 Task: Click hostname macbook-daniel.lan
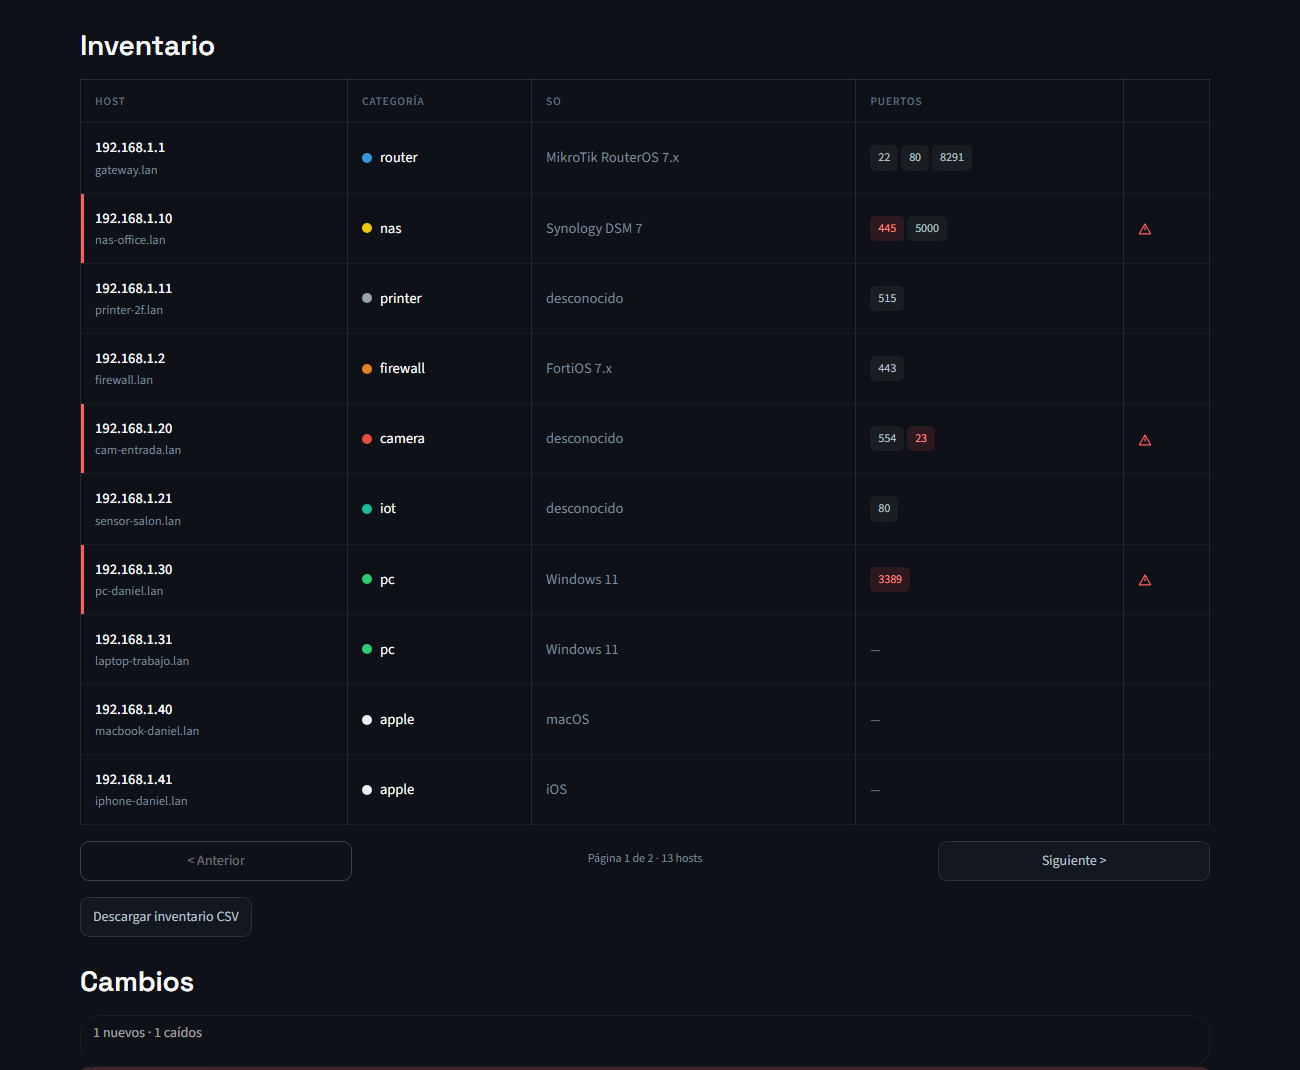[147, 731]
